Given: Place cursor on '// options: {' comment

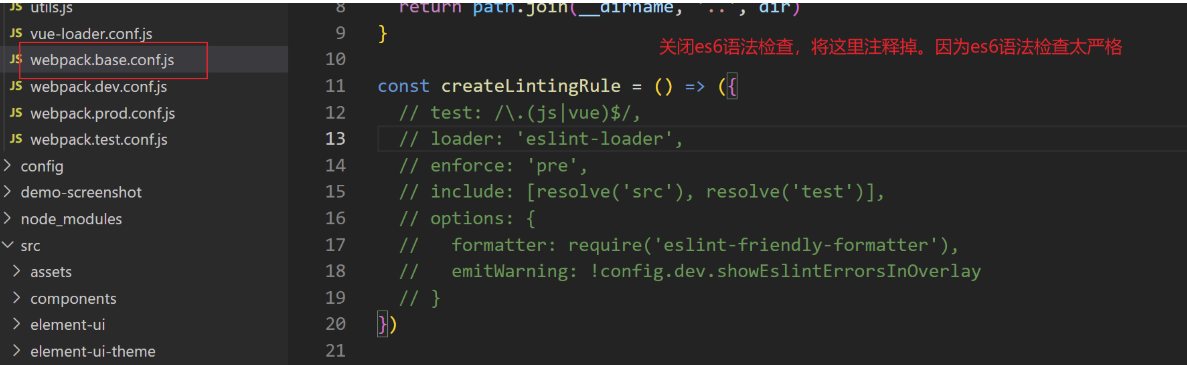Looking at the screenshot, I should point(468,219).
